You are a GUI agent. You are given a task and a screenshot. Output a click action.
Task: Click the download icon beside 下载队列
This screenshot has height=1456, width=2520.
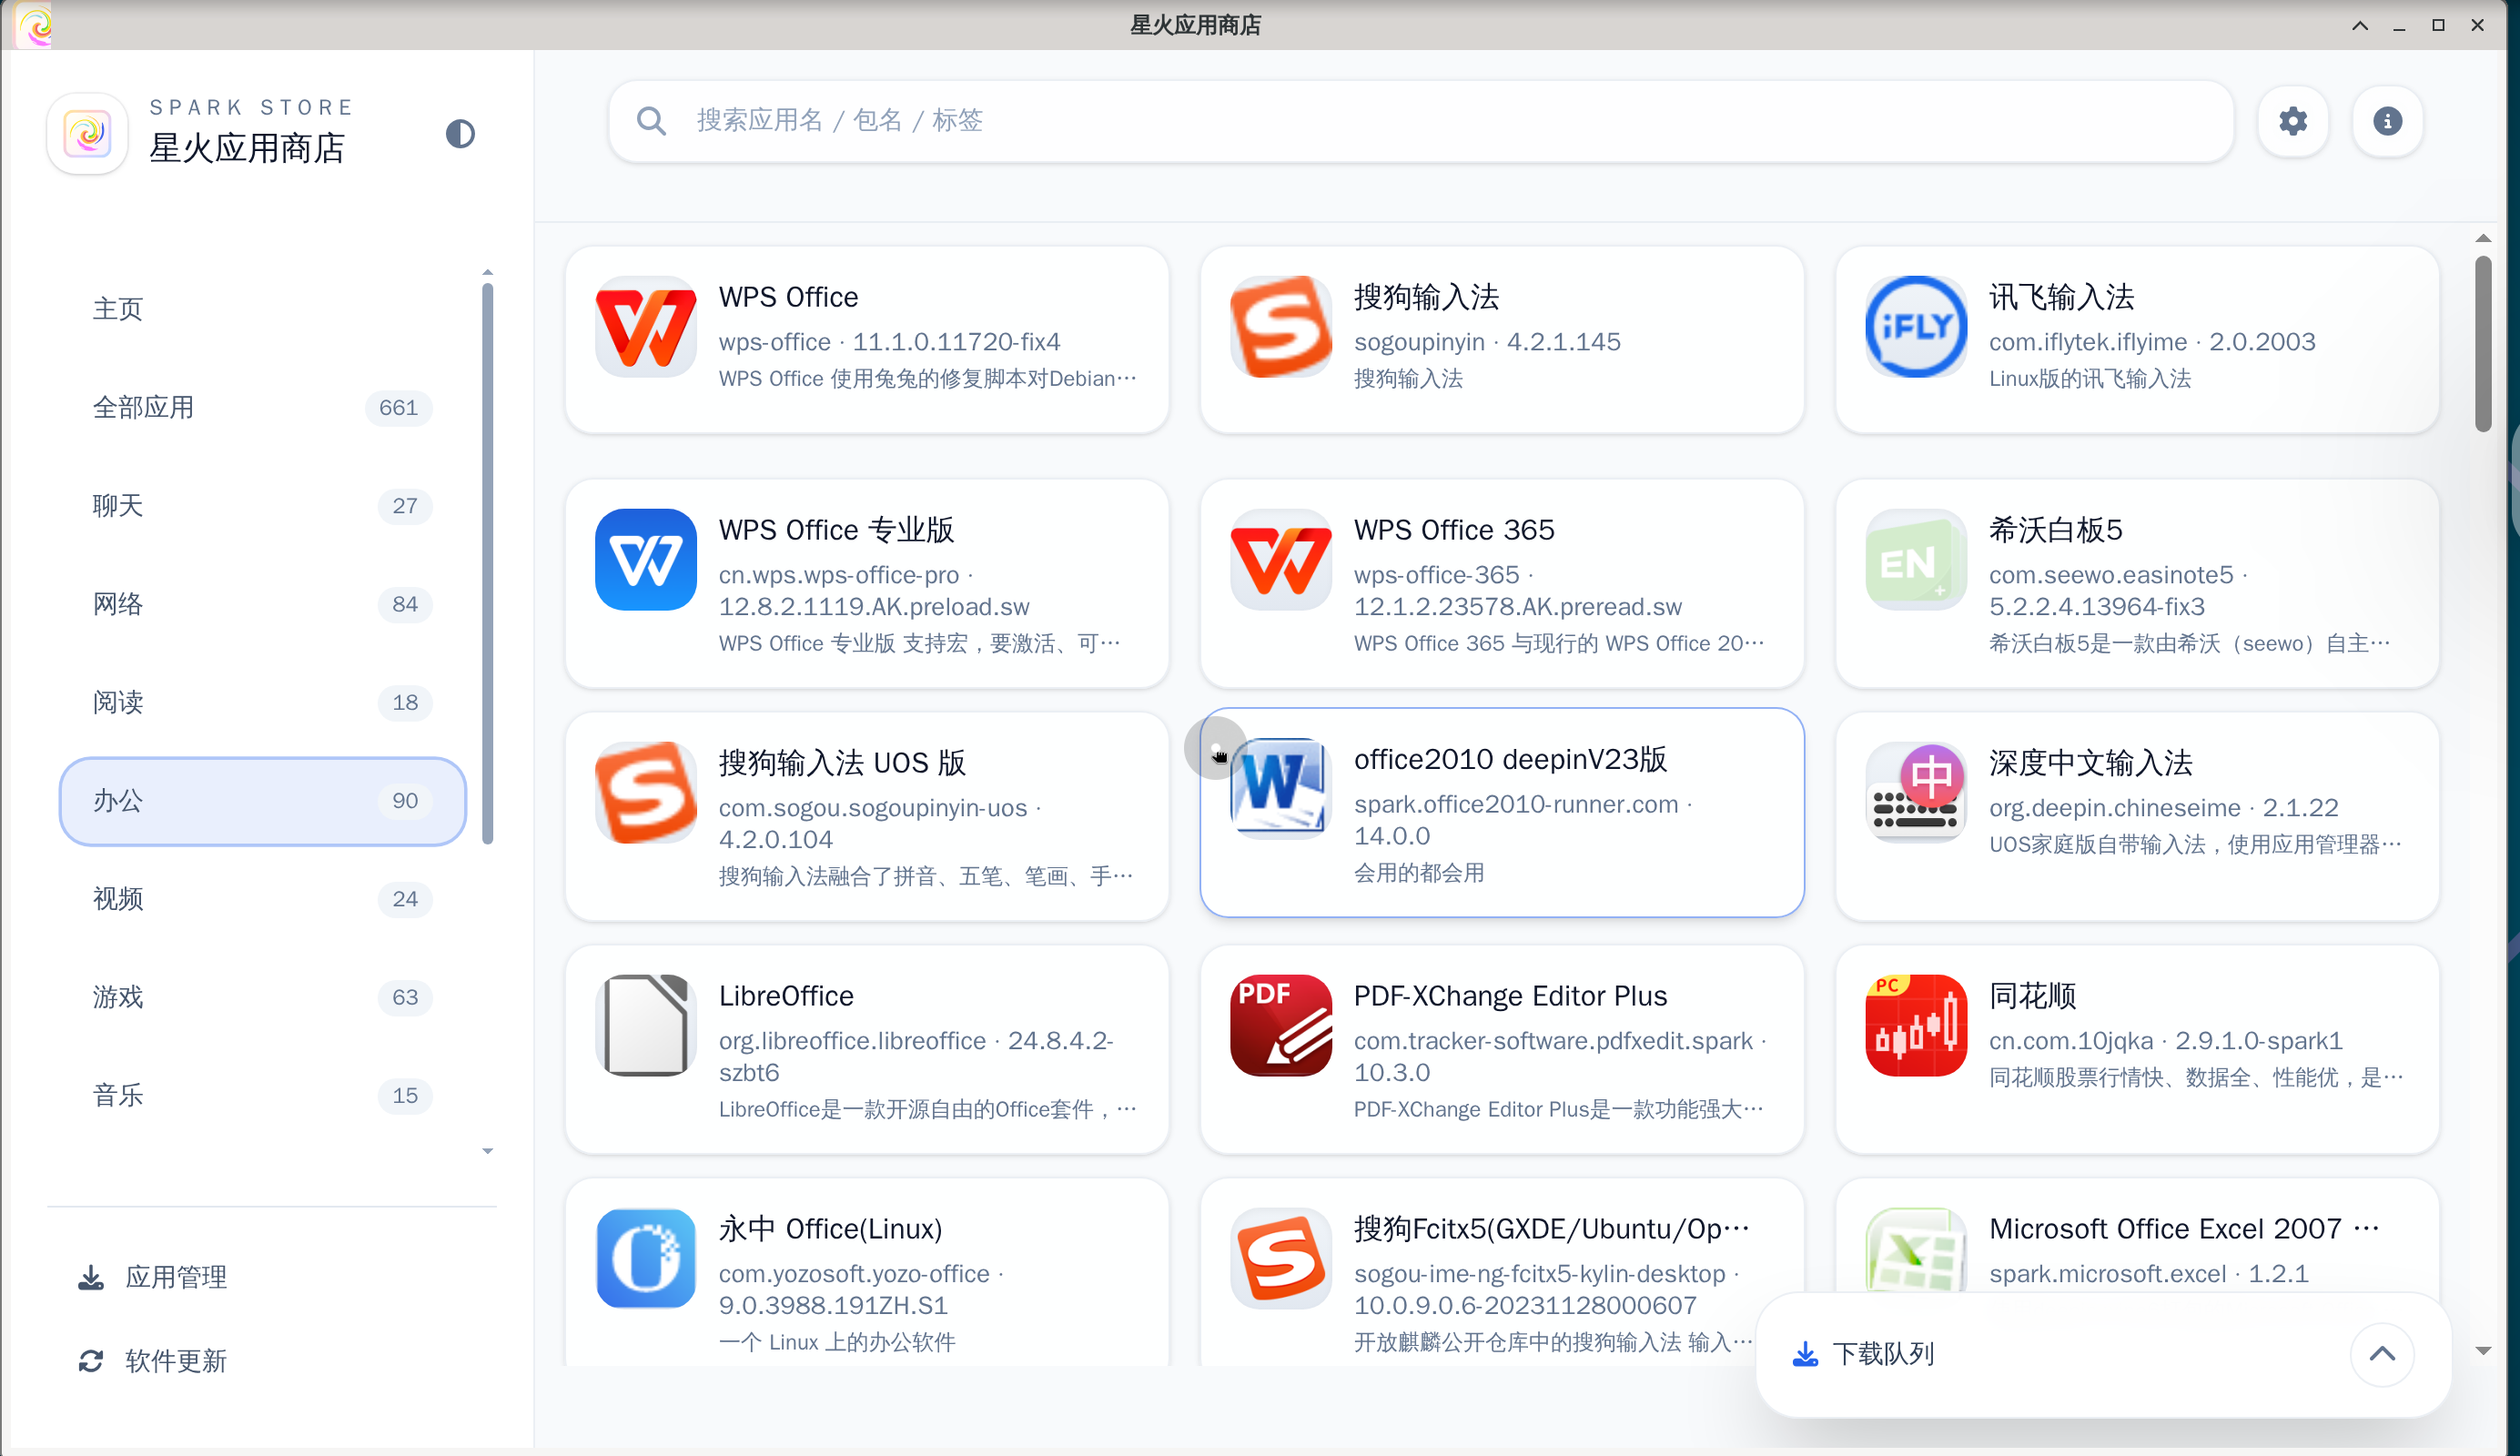tap(1805, 1354)
